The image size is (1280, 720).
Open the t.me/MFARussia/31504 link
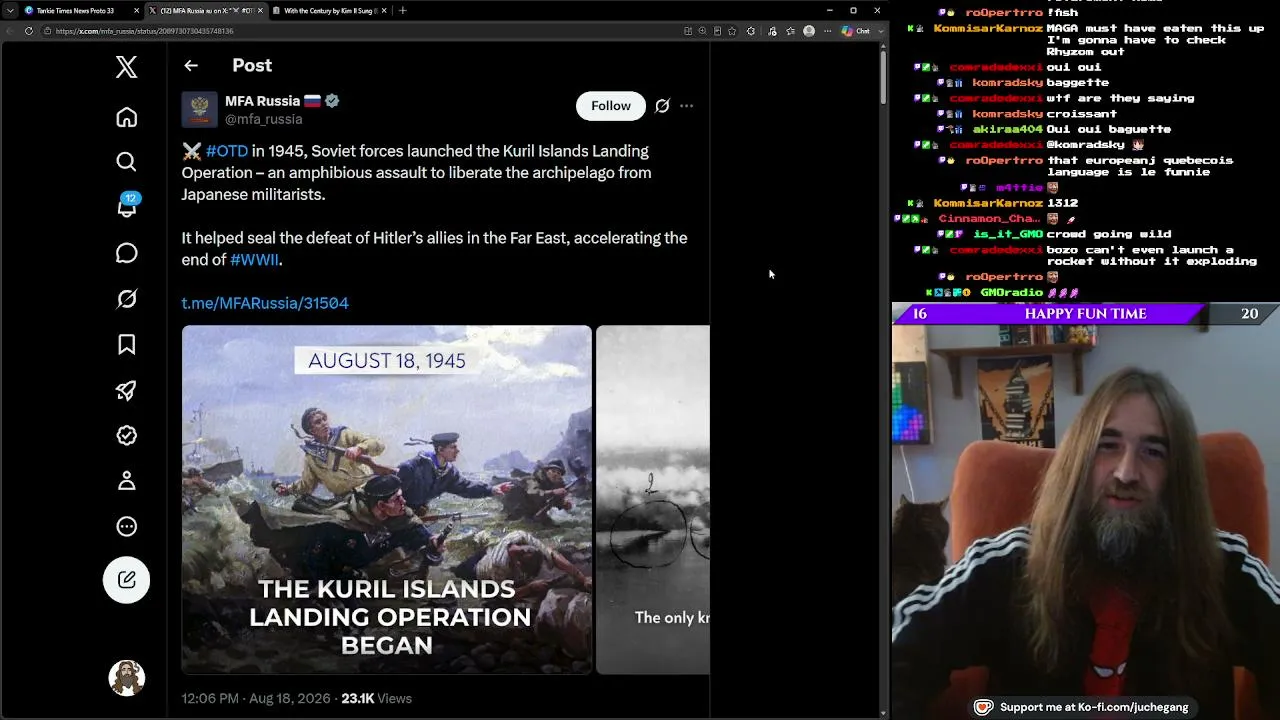(265, 303)
